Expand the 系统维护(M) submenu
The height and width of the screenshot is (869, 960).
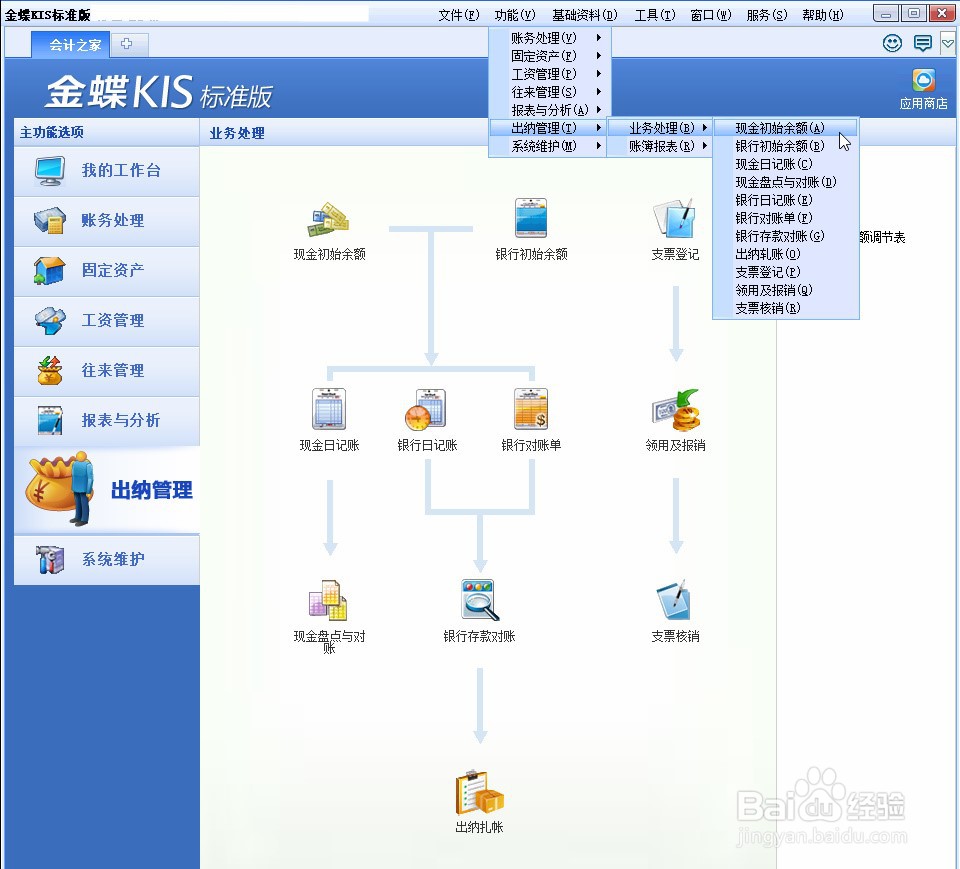[550, 146]
